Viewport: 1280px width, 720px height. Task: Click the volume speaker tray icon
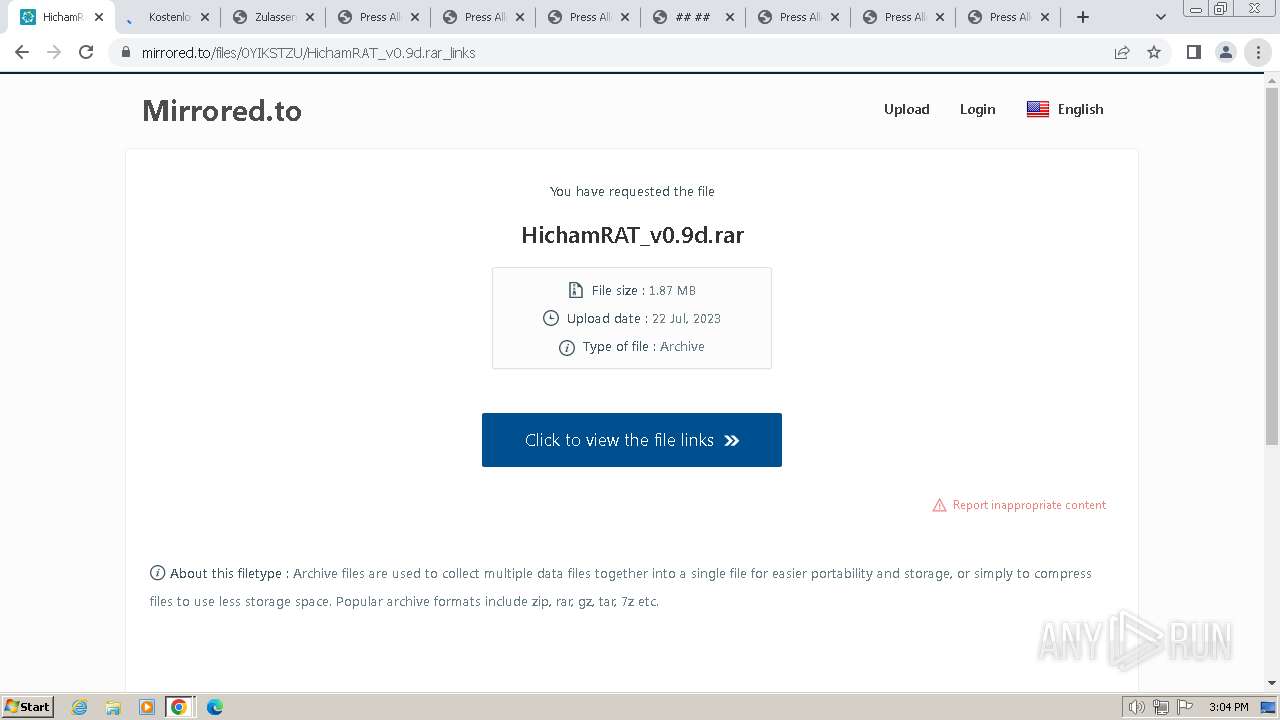pos(1136,707)
